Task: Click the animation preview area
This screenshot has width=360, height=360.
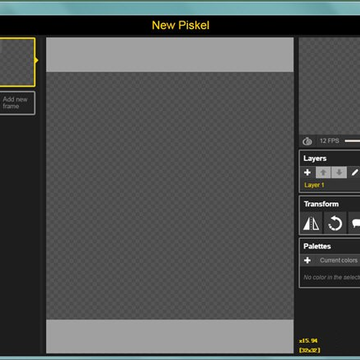Action: (x=329, y=86)
